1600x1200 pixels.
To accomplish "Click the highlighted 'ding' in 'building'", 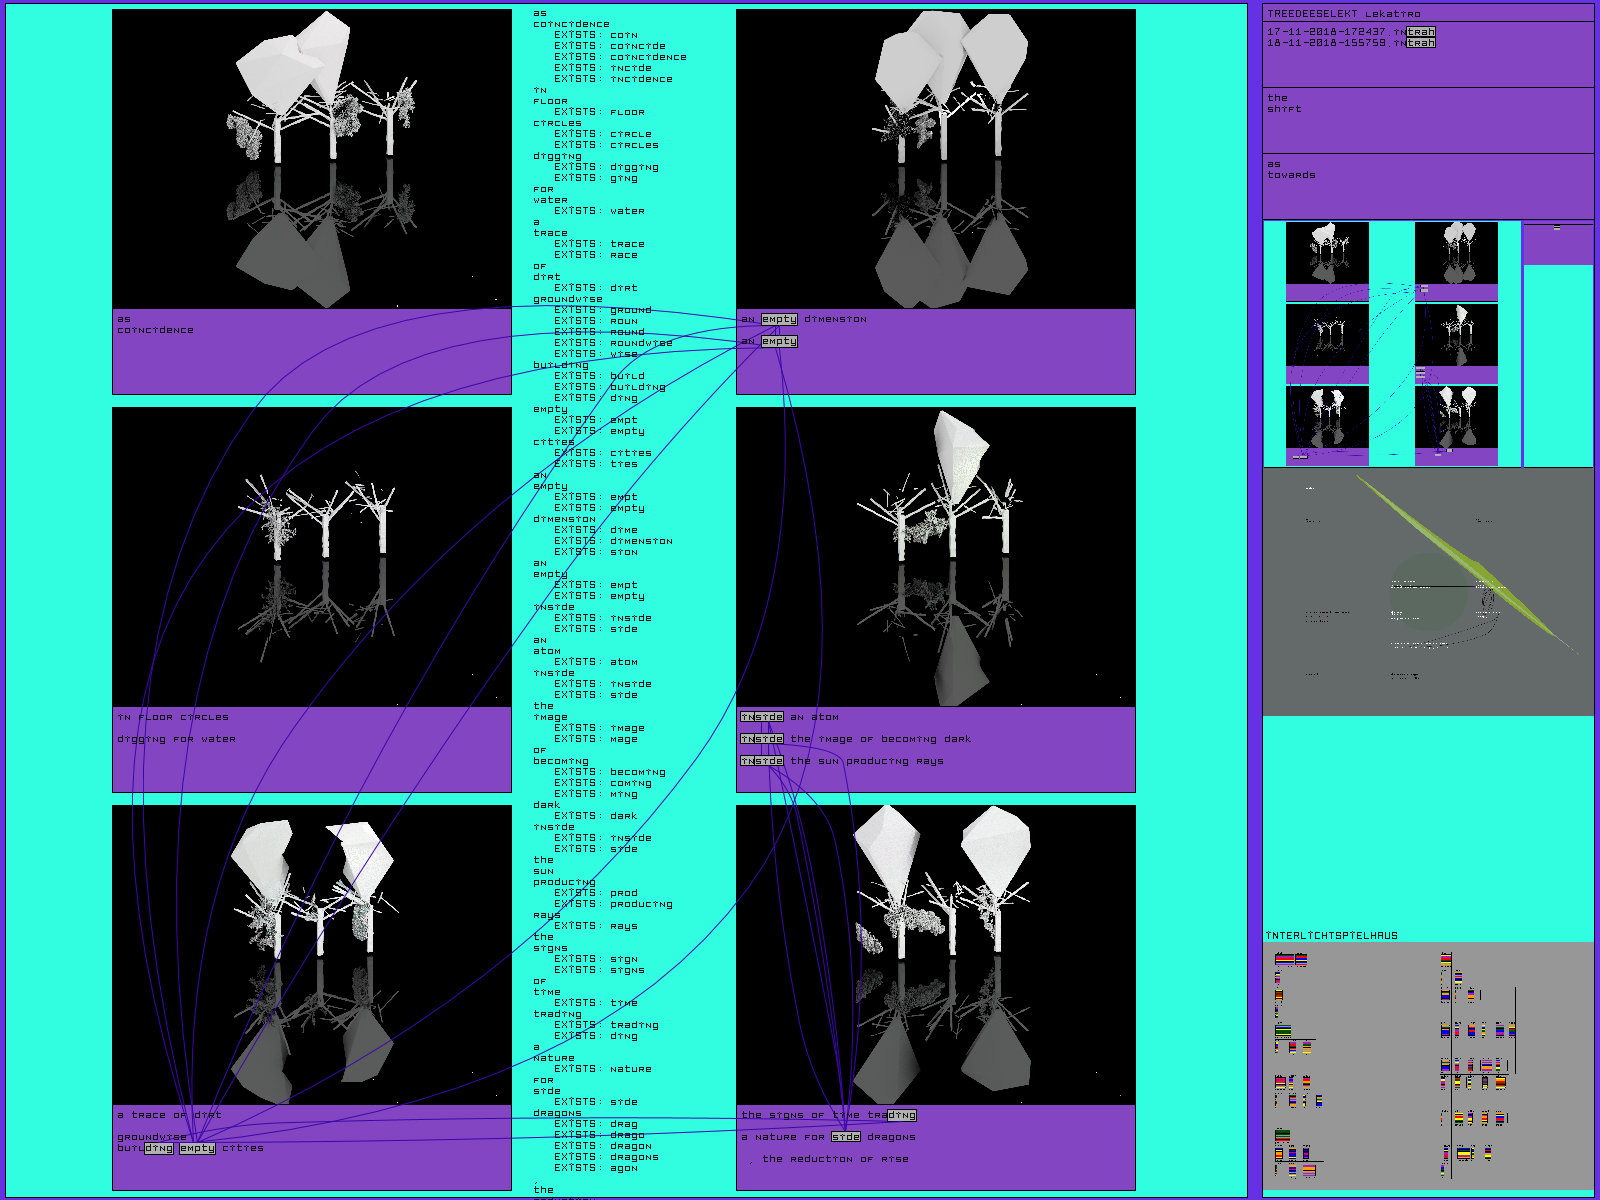I will 158,1148.
